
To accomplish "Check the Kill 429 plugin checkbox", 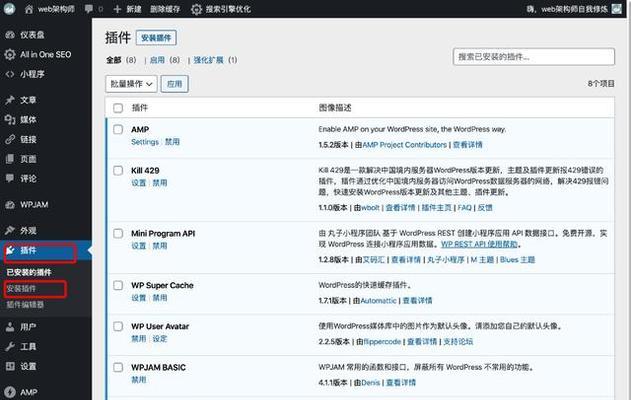I will pyautogui.click(x=118, y=170).
